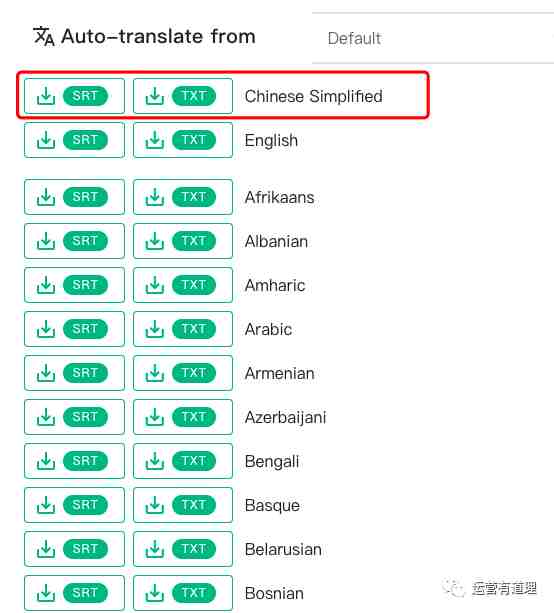
Task: Download Belarusian SRT subtitle file
Action: pyautogui.click(x=74, y=549)
